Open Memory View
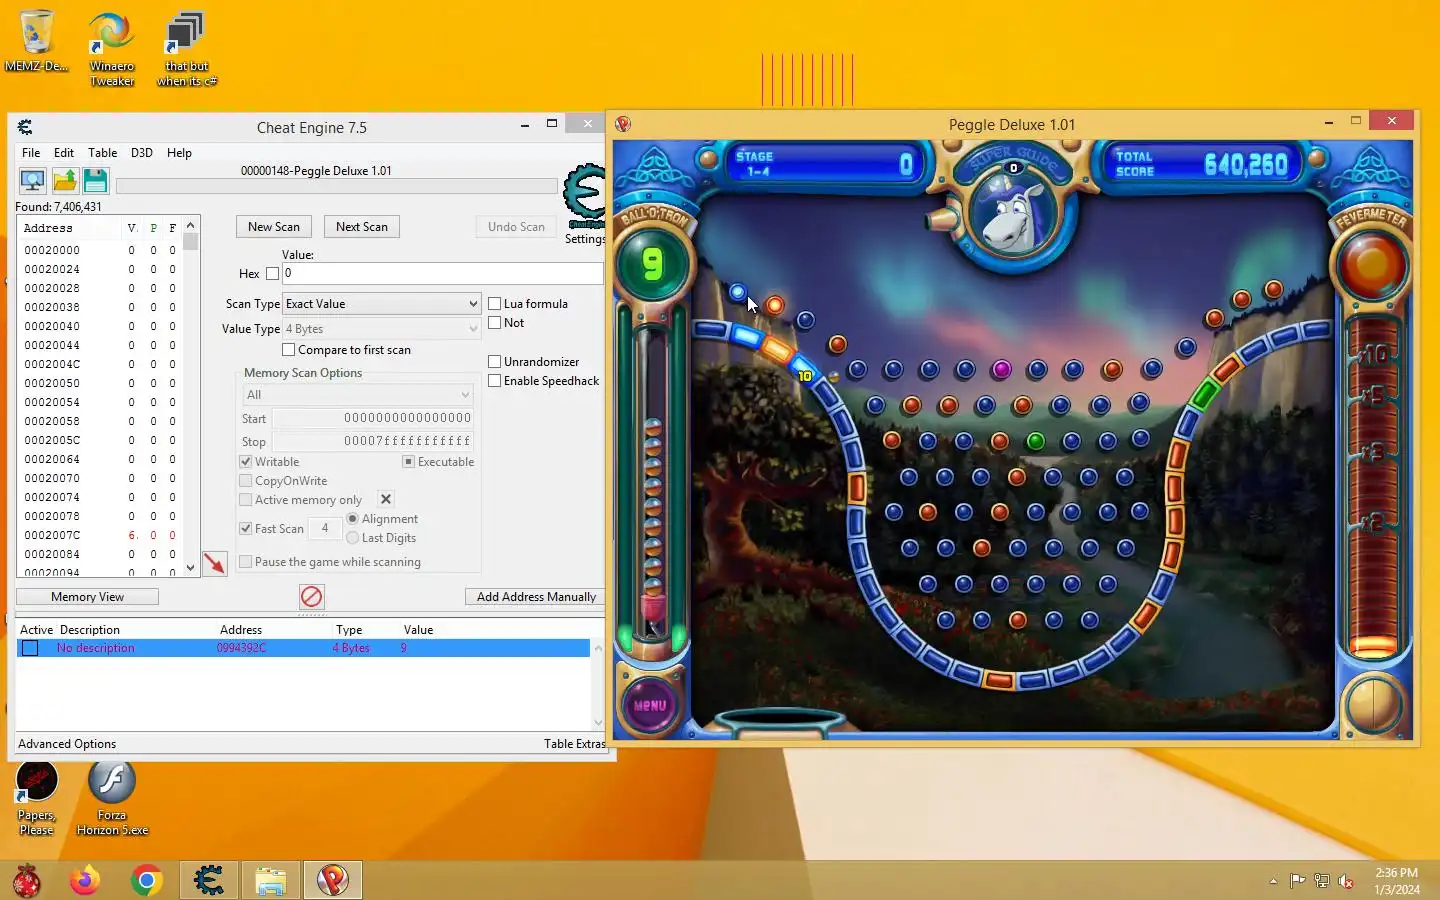Viewport: 1440px width, 900px height. (x=88, y=597)
